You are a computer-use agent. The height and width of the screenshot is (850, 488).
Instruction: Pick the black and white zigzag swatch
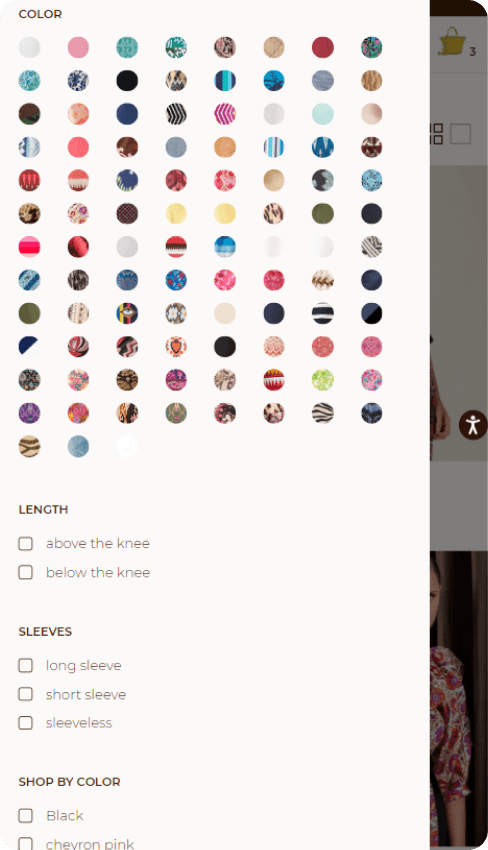pos(176,114)
